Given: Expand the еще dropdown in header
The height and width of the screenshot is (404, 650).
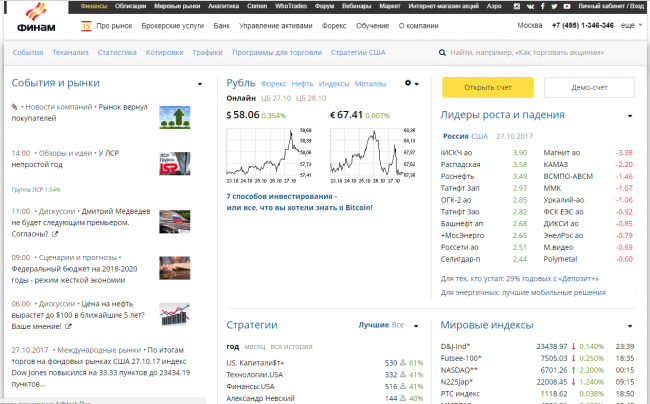Looking at the screenshot, I should tap(630, 24).
